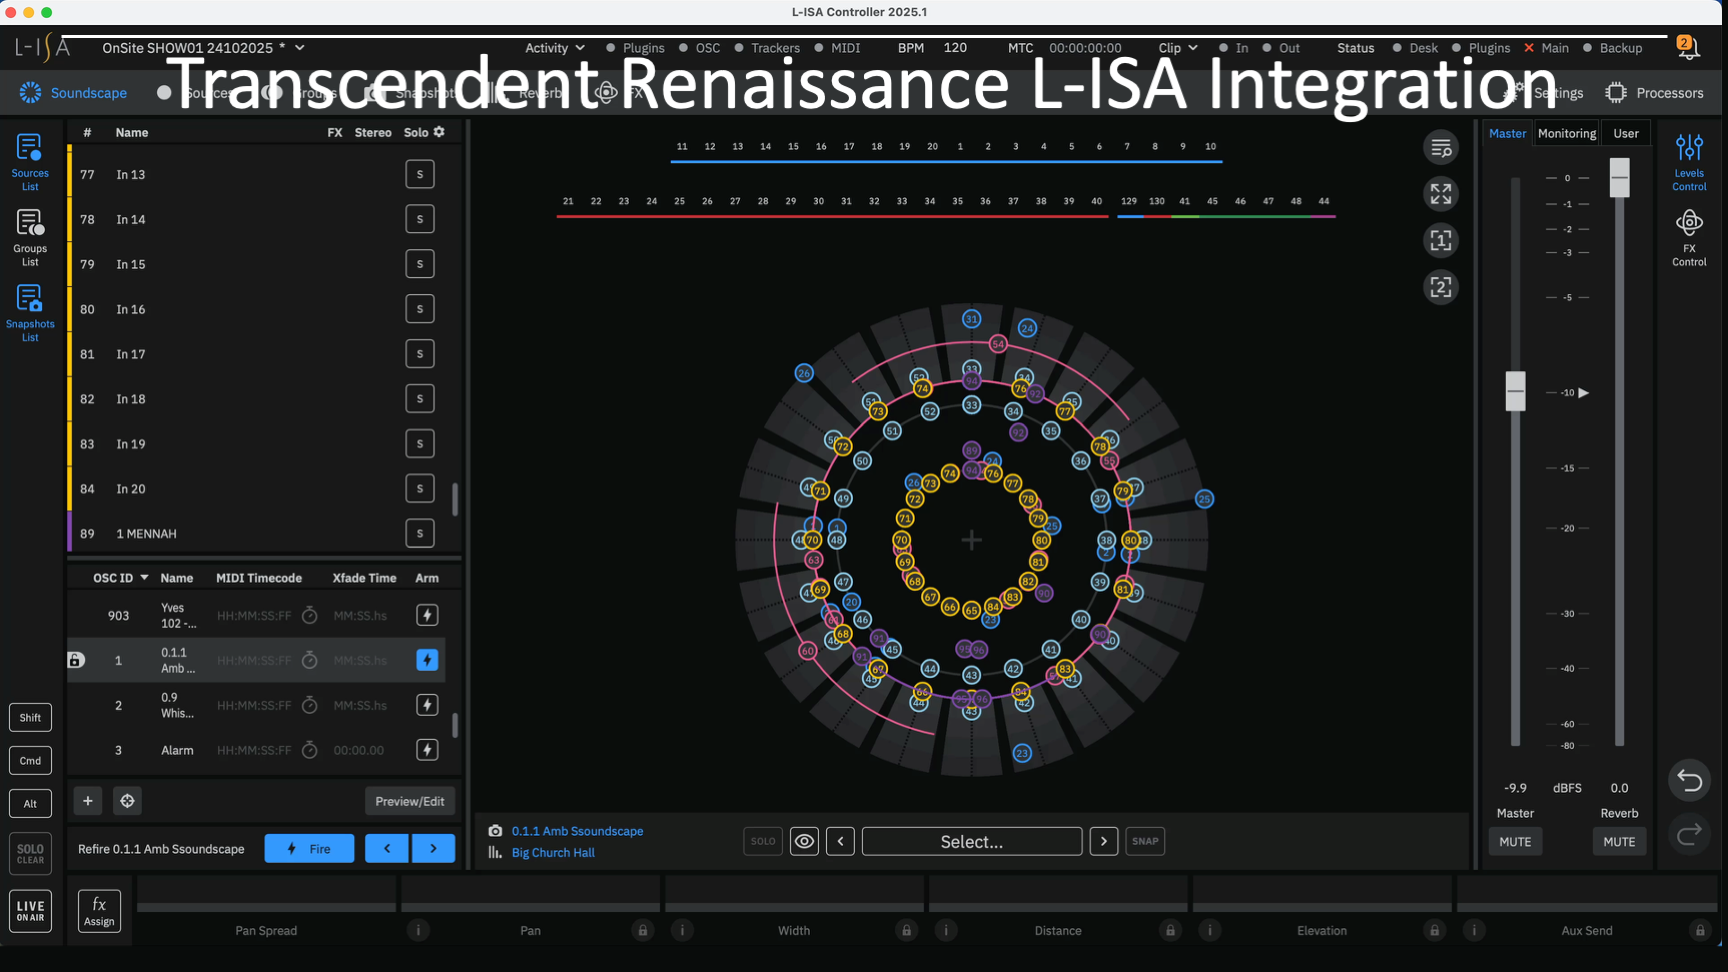Viewport: 1728px width, 972px height.
Task: Add a new snapshot with plus button
Action: [x=88, y=801]
